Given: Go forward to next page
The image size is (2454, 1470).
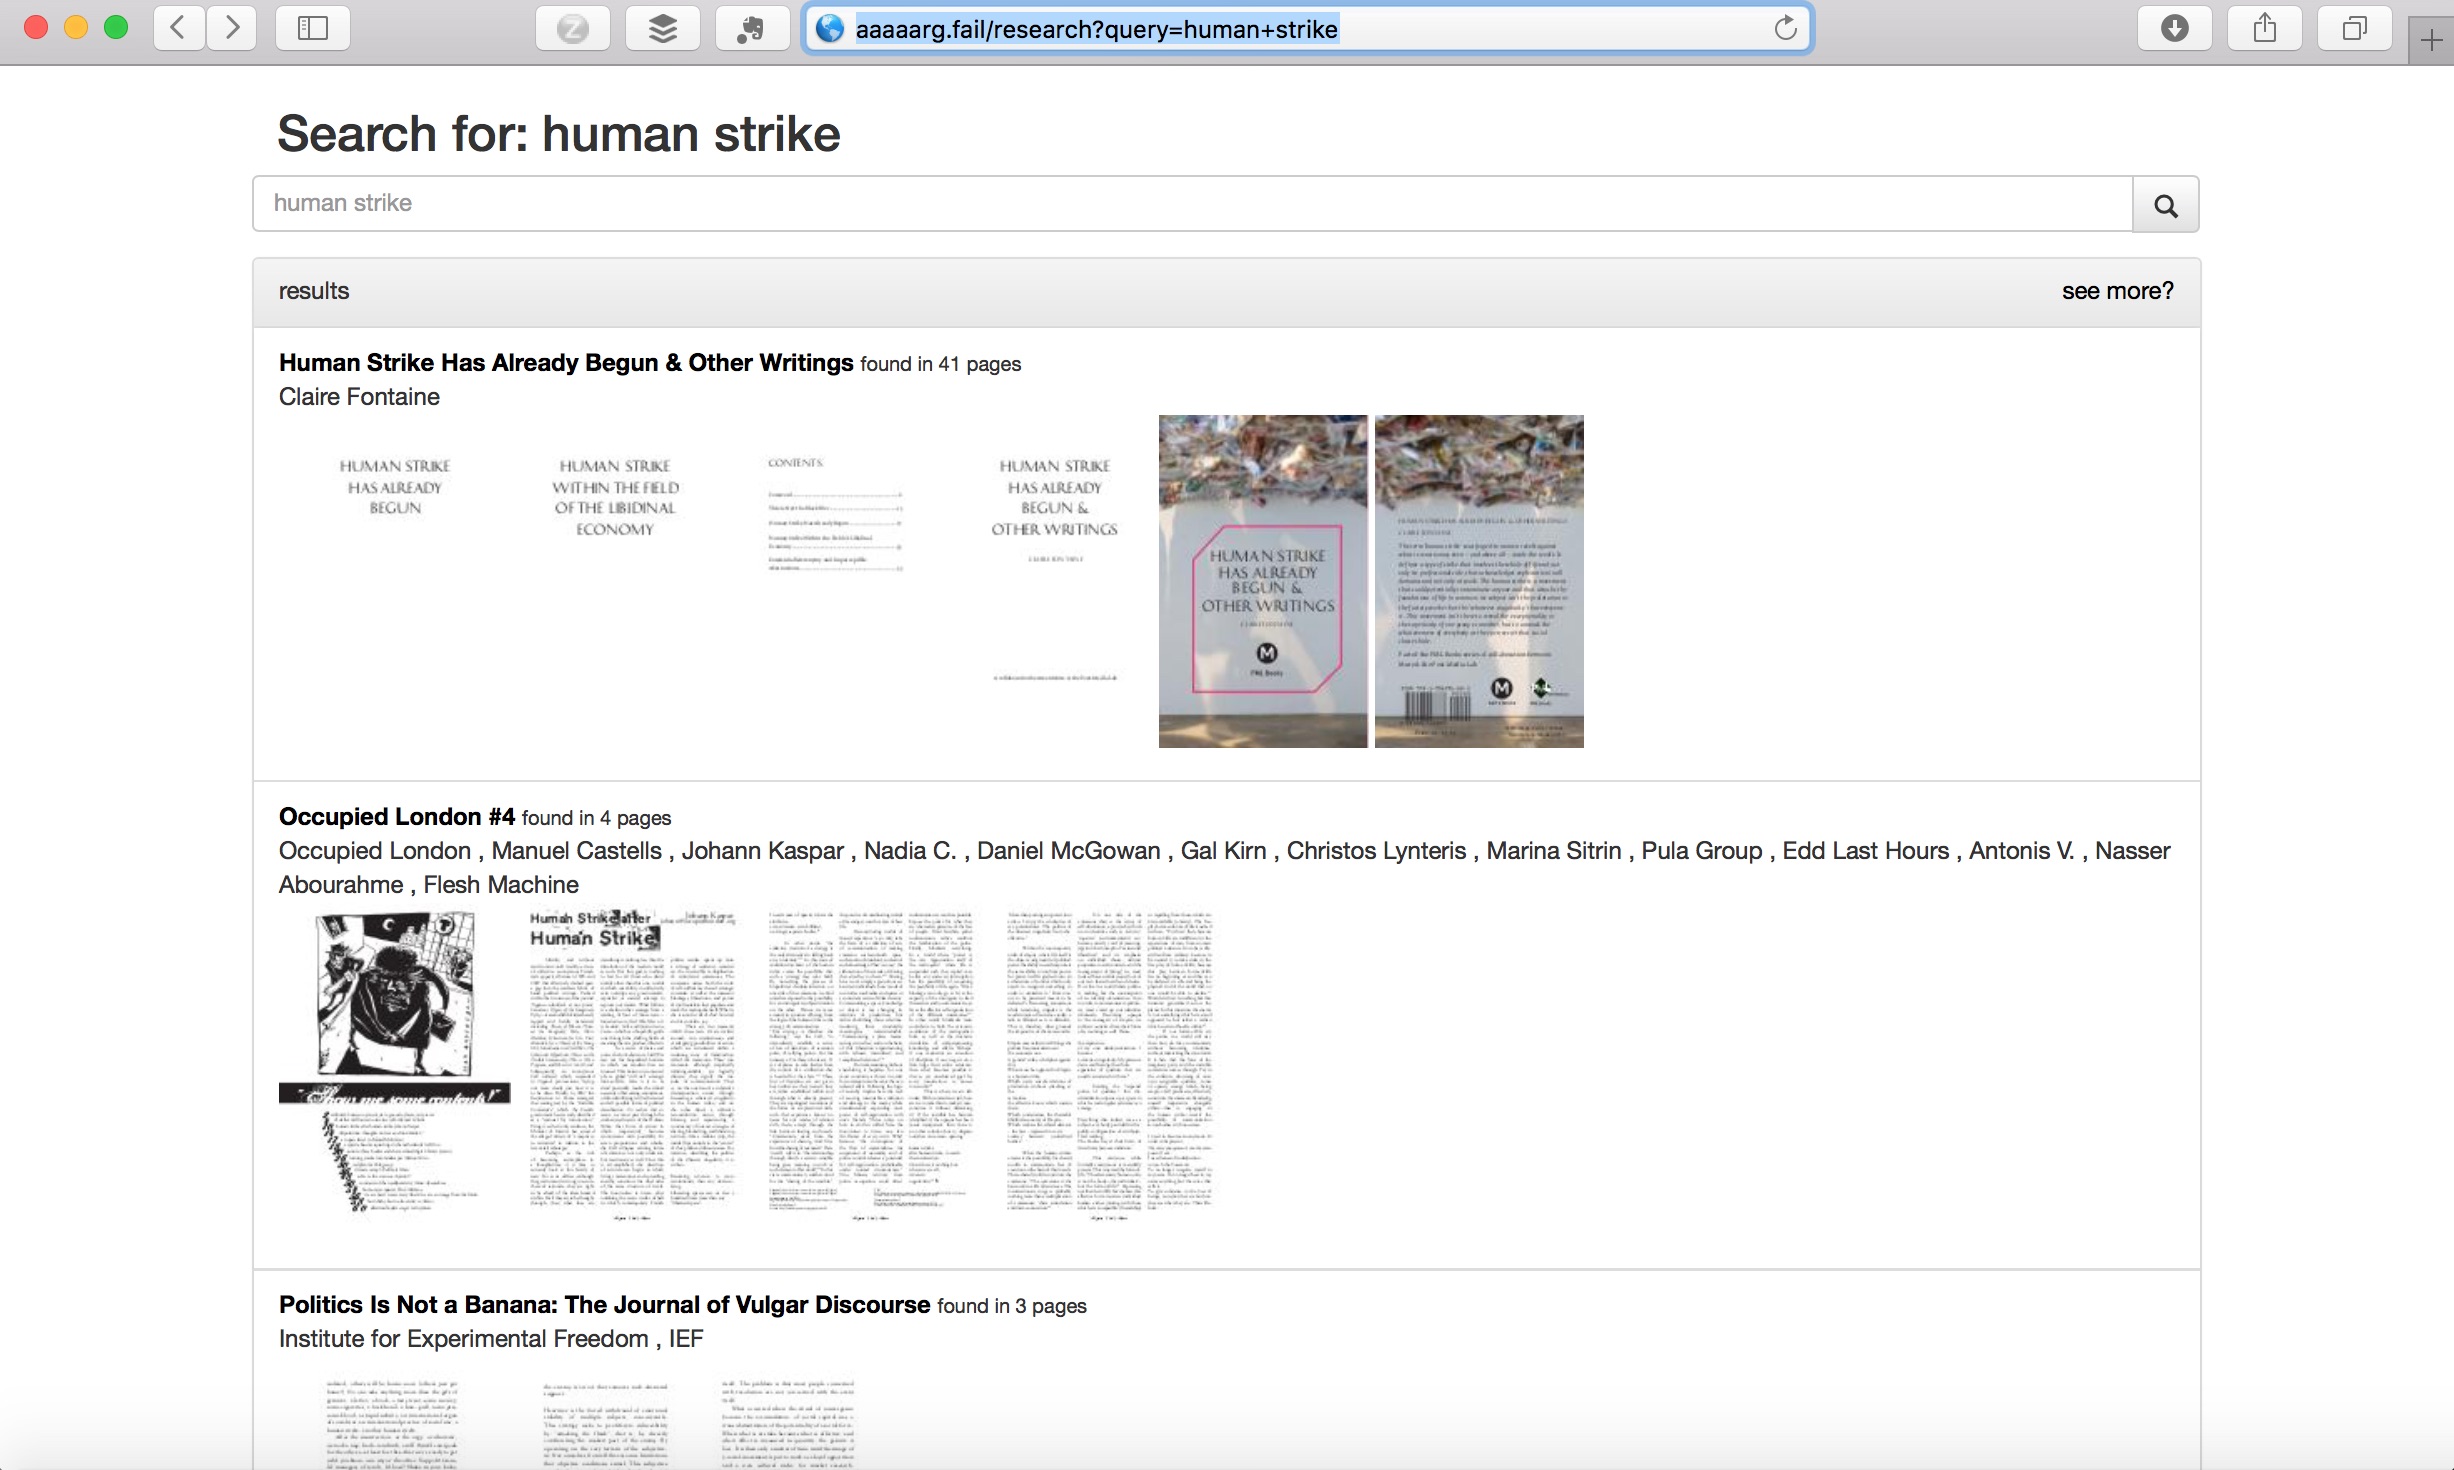Looking at the screenshot, I should pos(232,28).
